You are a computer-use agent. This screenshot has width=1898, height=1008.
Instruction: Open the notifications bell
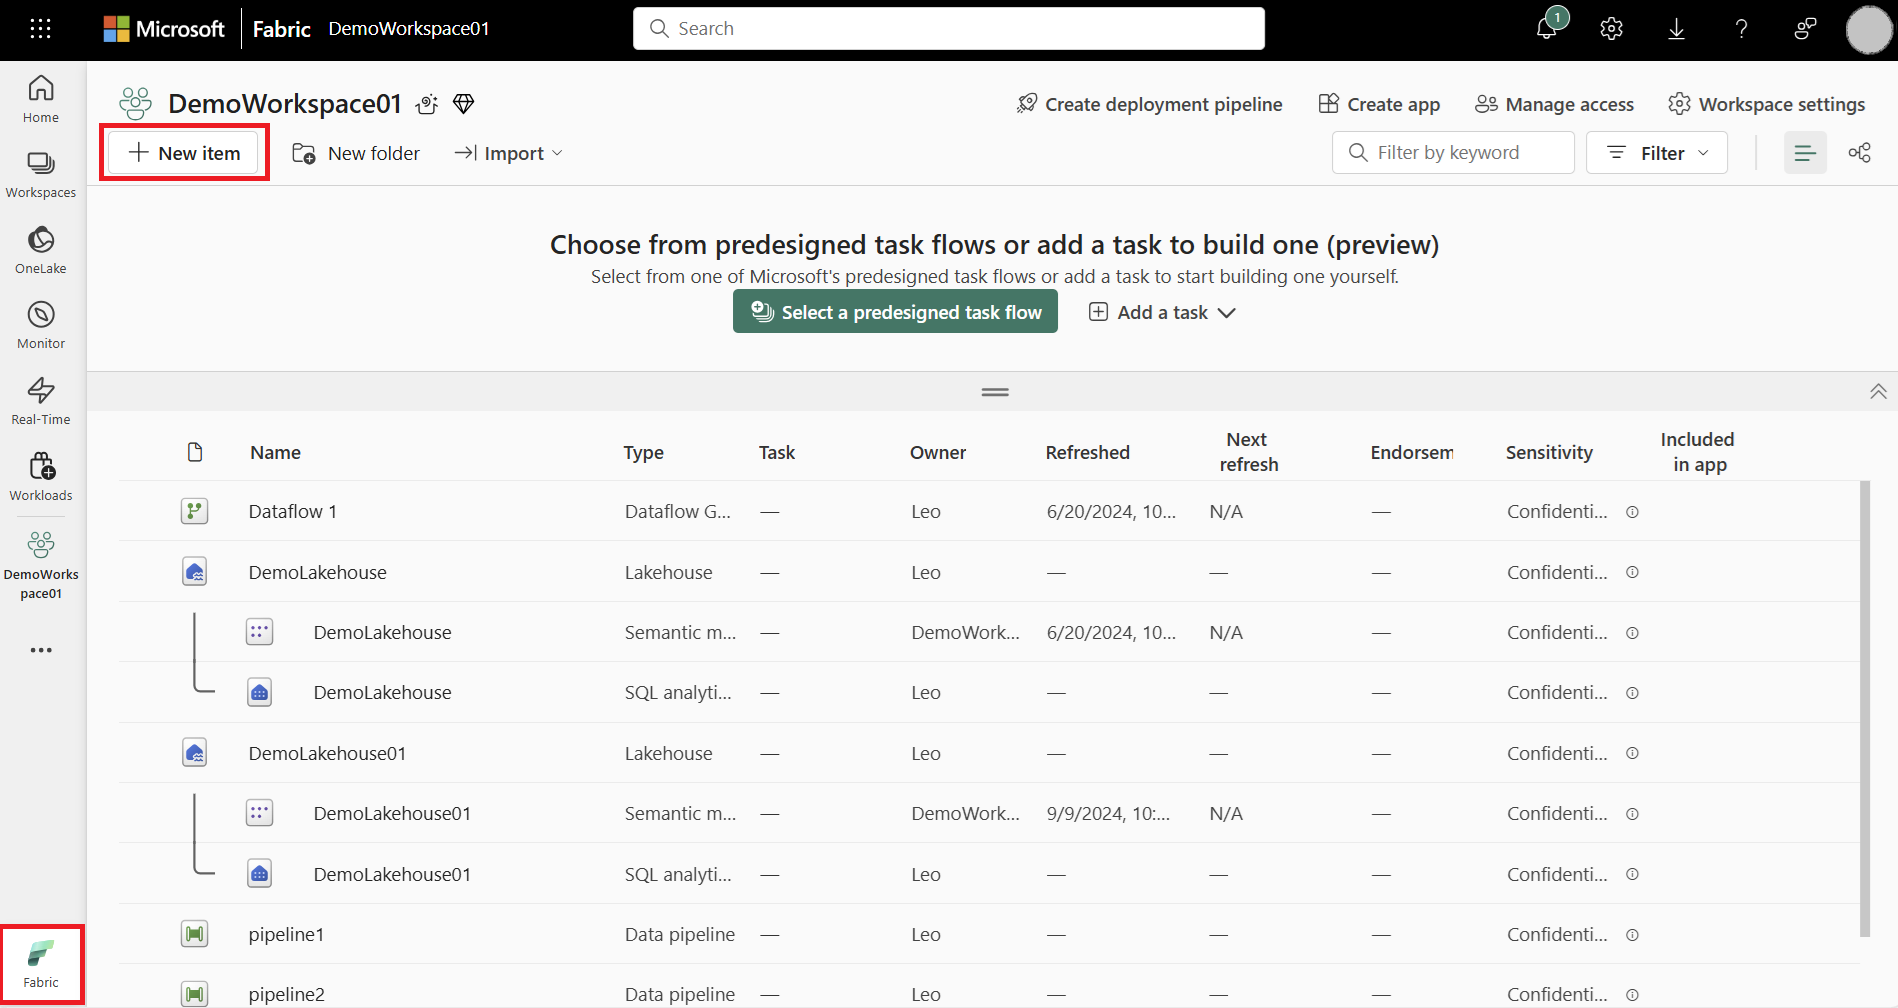pos(1546,29)
